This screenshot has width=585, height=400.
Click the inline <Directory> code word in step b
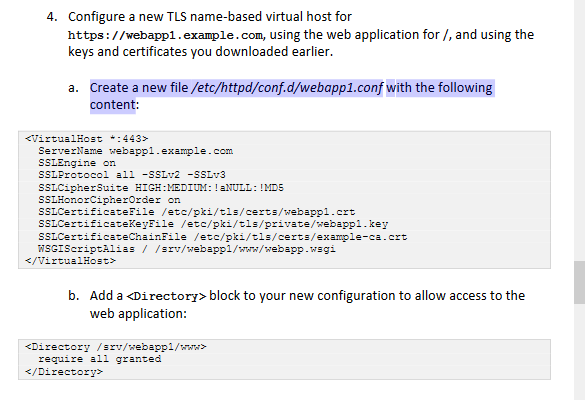click(x=166, y=296)
